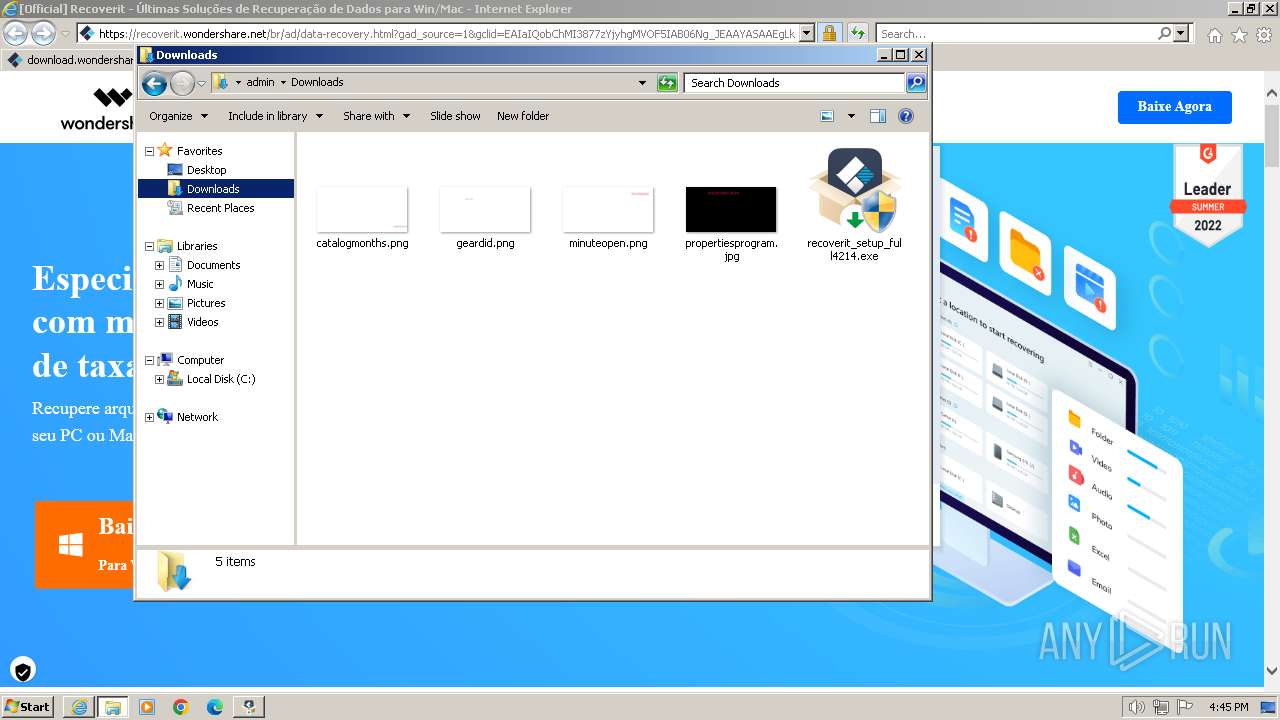Screen dimensions: 1280x720
Task: Go forward in Downloads Explorer window
Action: point(182,83)
